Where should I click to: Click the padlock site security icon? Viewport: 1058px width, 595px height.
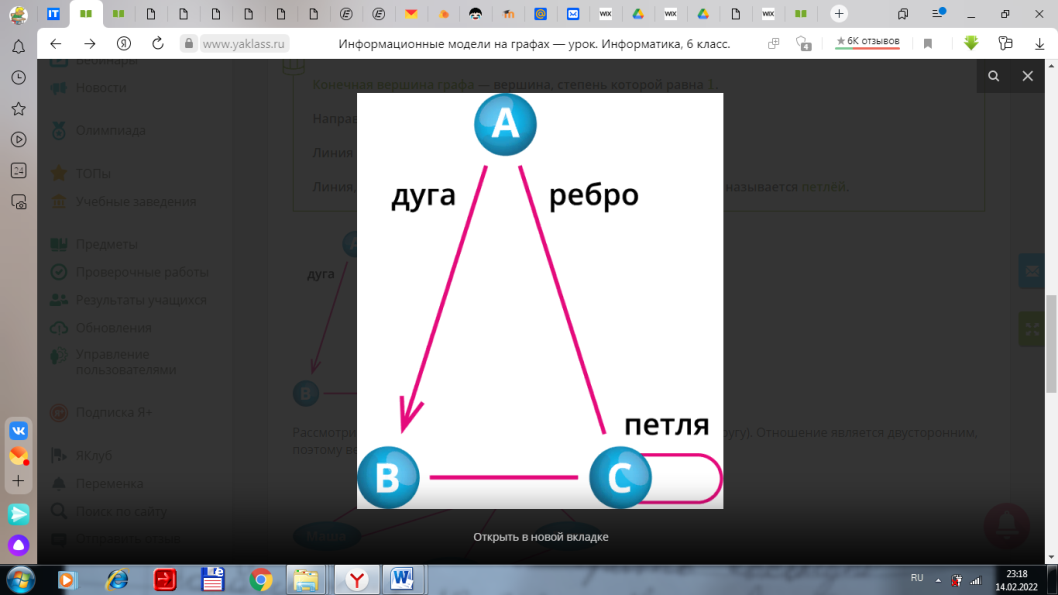click(189, 43)
